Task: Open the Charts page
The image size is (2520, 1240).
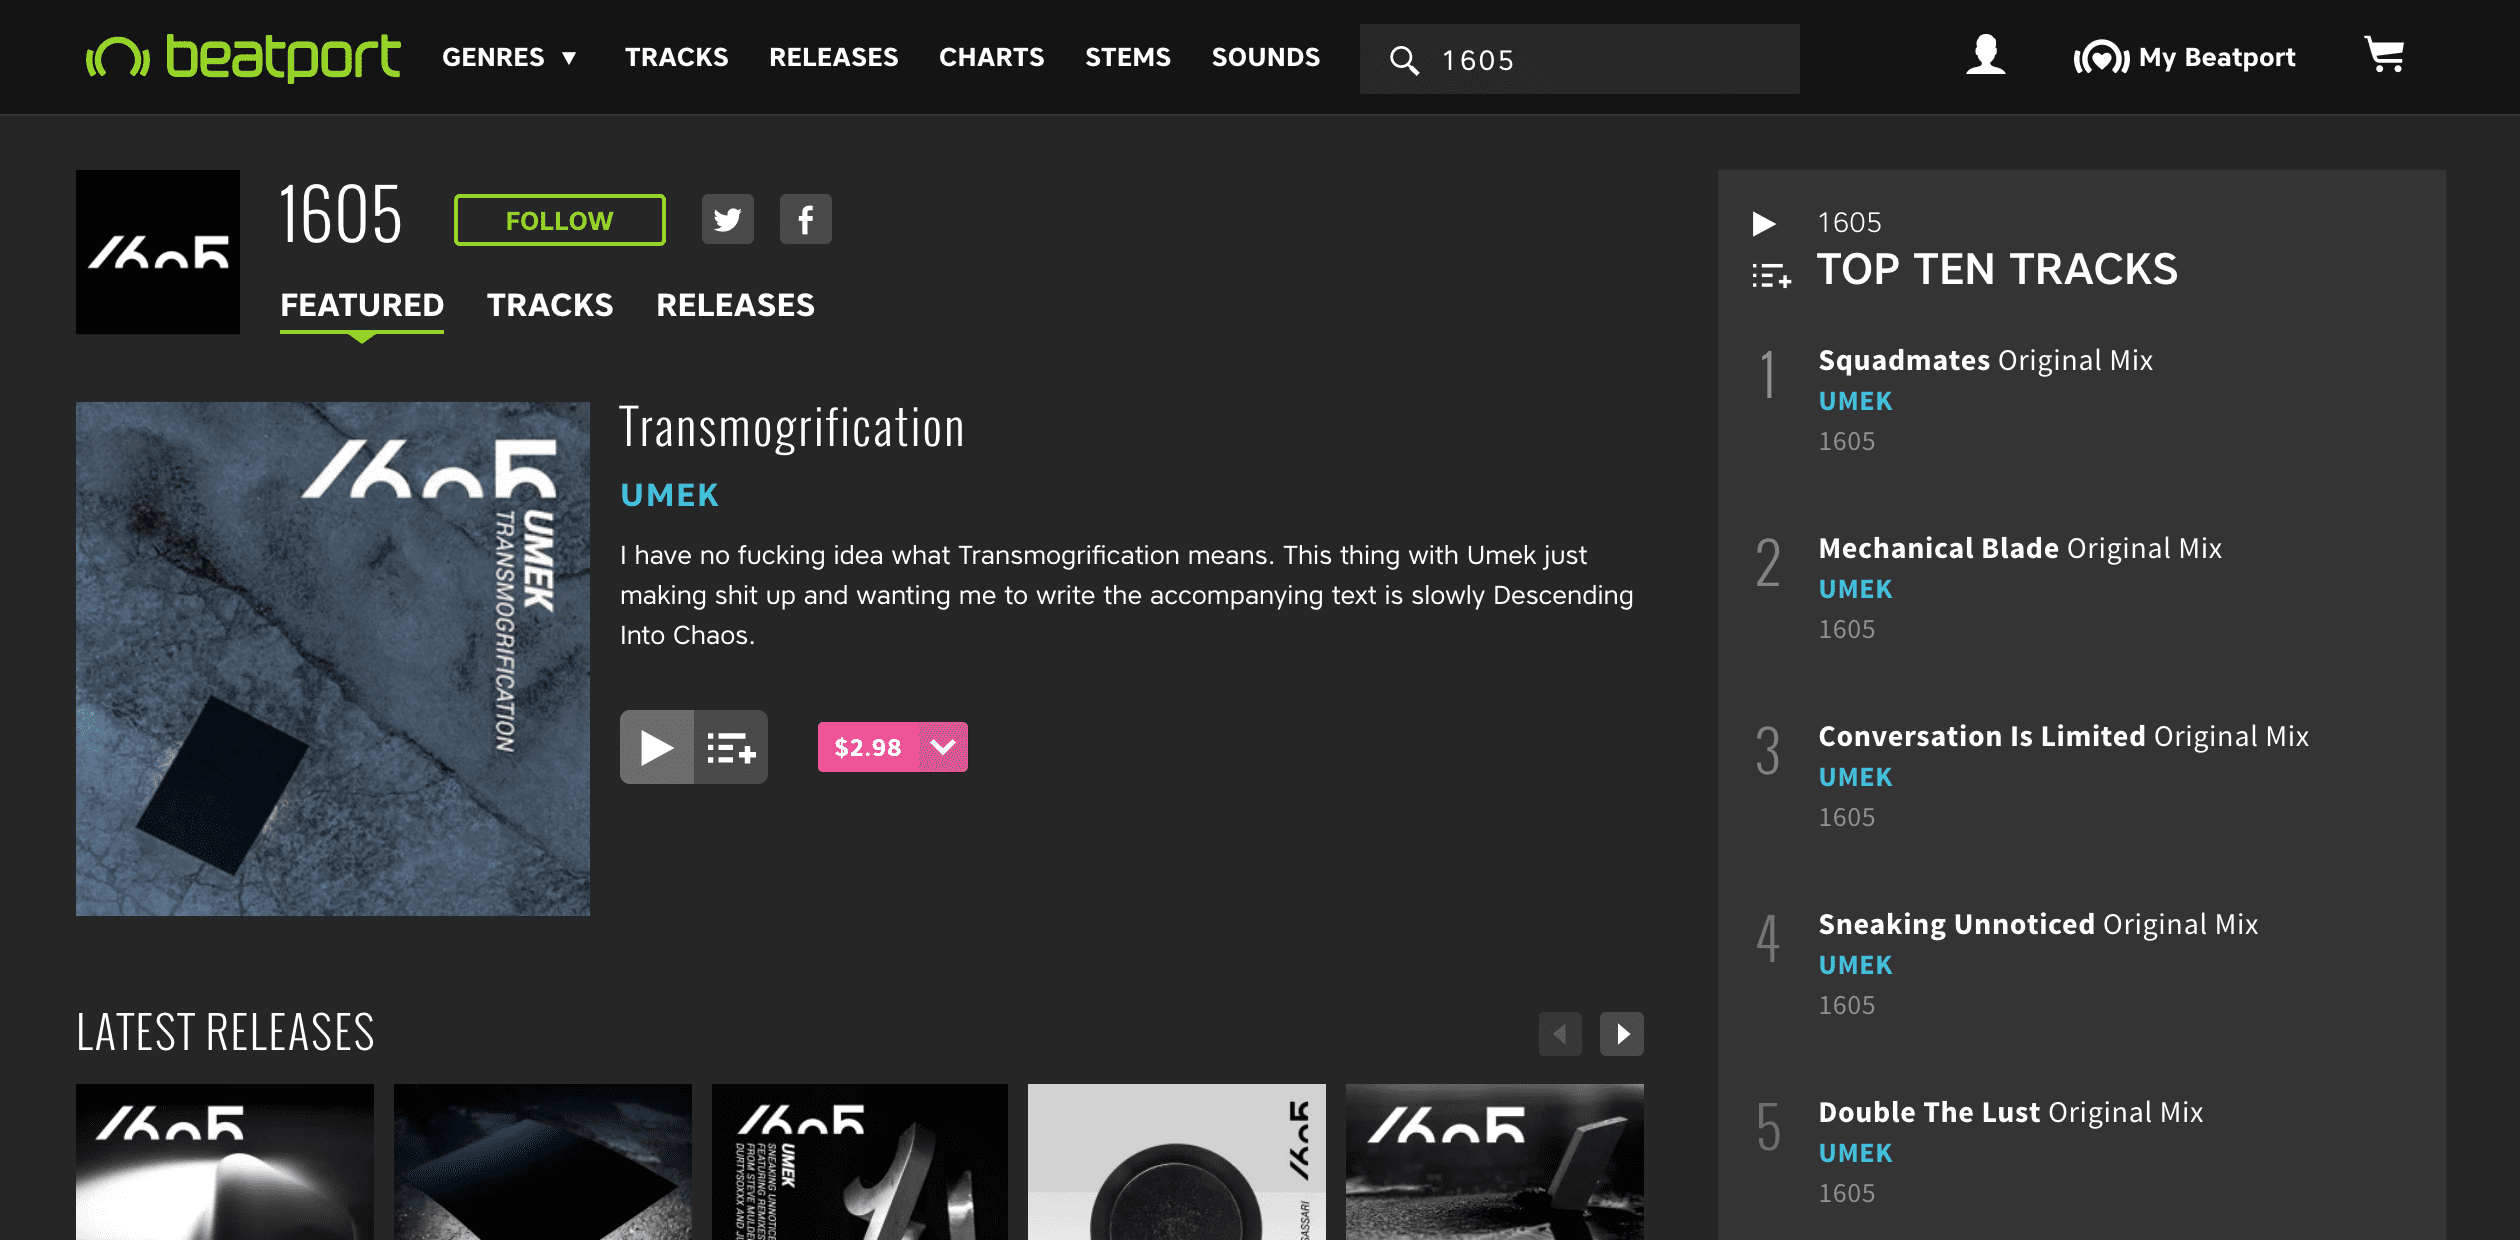Action: [991, 57]
